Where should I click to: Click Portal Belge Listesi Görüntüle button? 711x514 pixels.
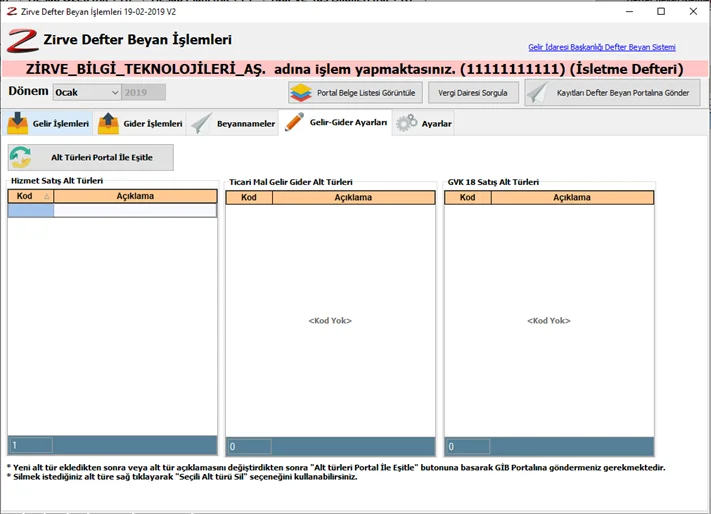[356, 92]
